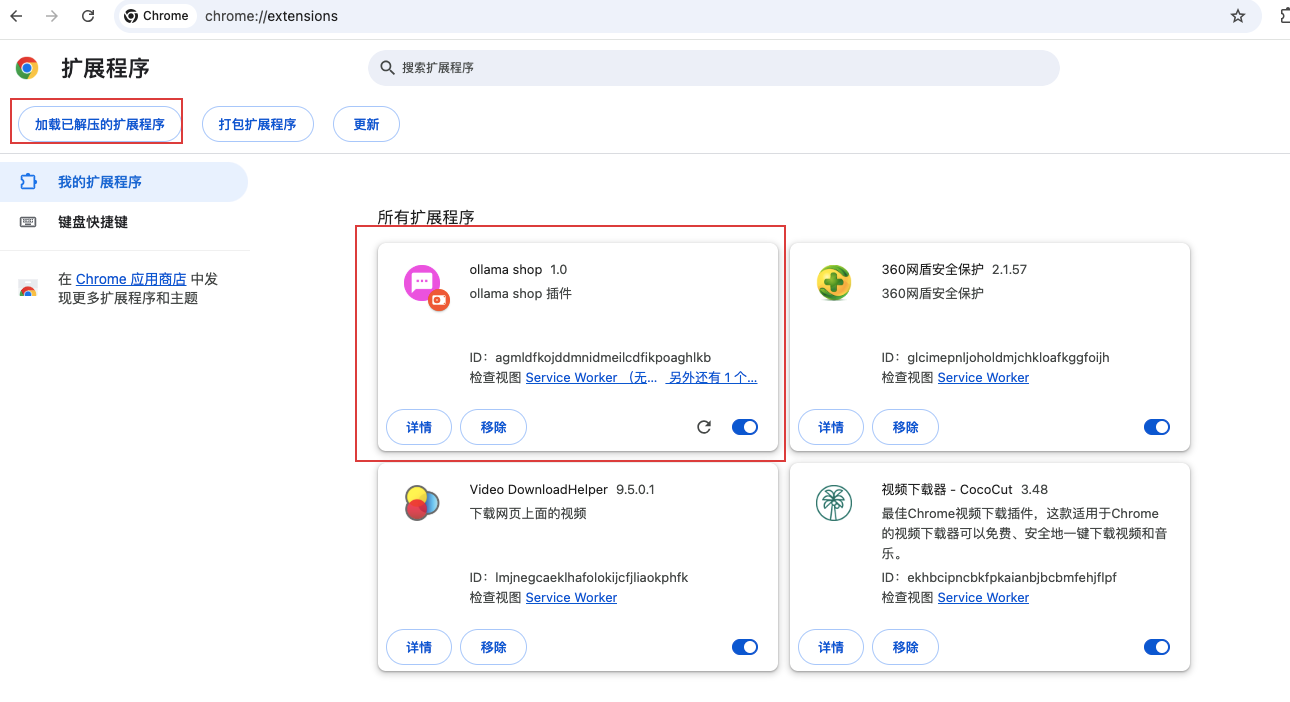Click the ollama shop extension icon

point(426,287)
